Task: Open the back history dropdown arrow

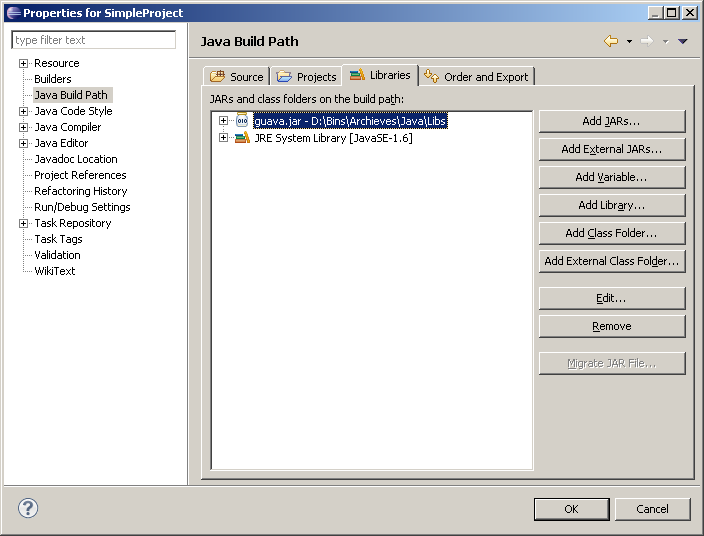Action: click(629, 42)
